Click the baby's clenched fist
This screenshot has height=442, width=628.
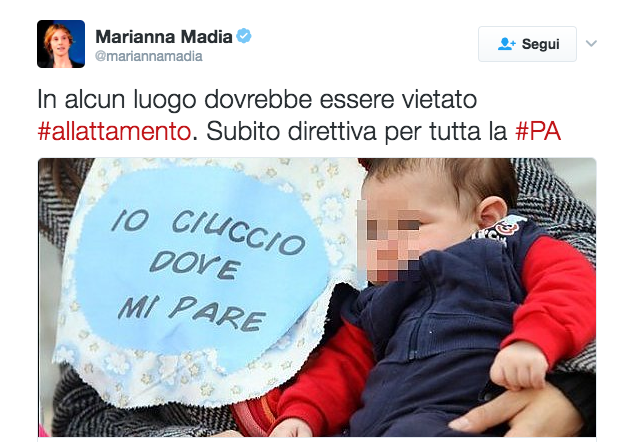pyautogui.click(x=517, y=366)
